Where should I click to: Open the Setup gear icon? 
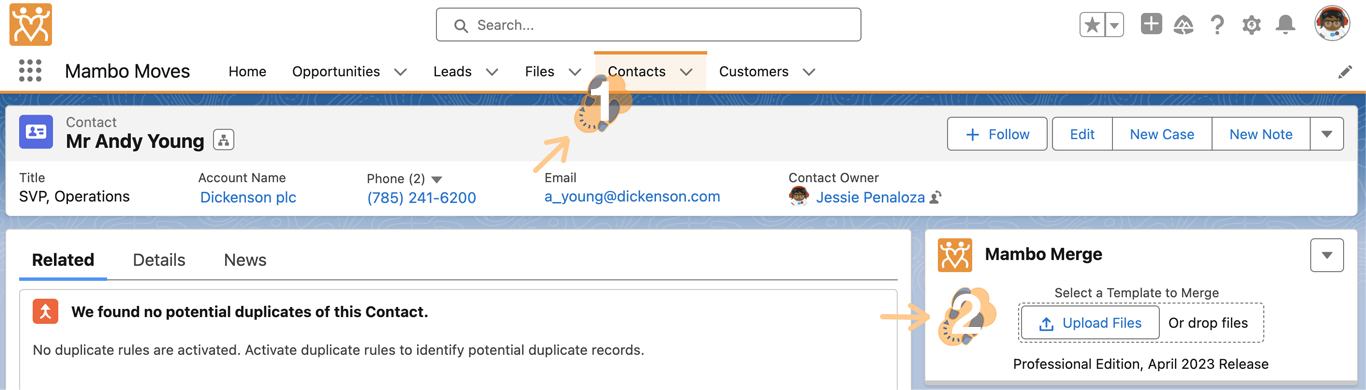coord(1251,25)
